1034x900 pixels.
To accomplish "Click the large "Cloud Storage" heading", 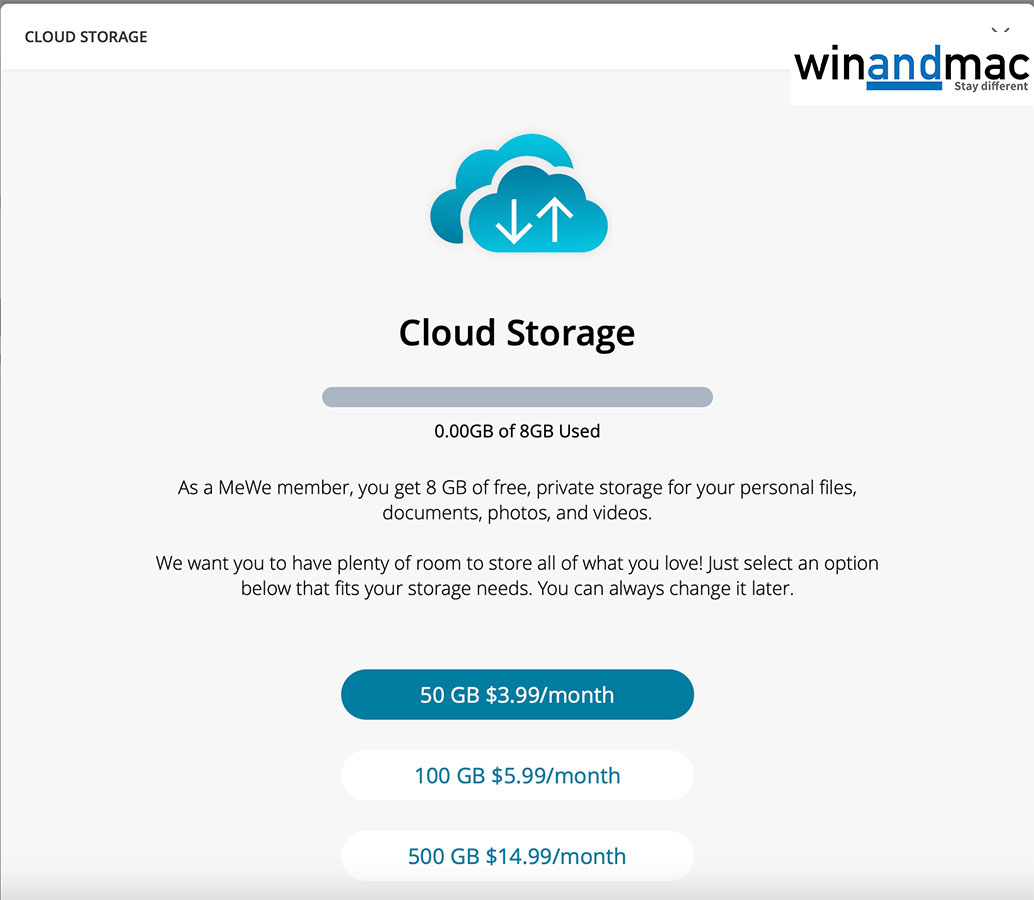I will point(517,333).
